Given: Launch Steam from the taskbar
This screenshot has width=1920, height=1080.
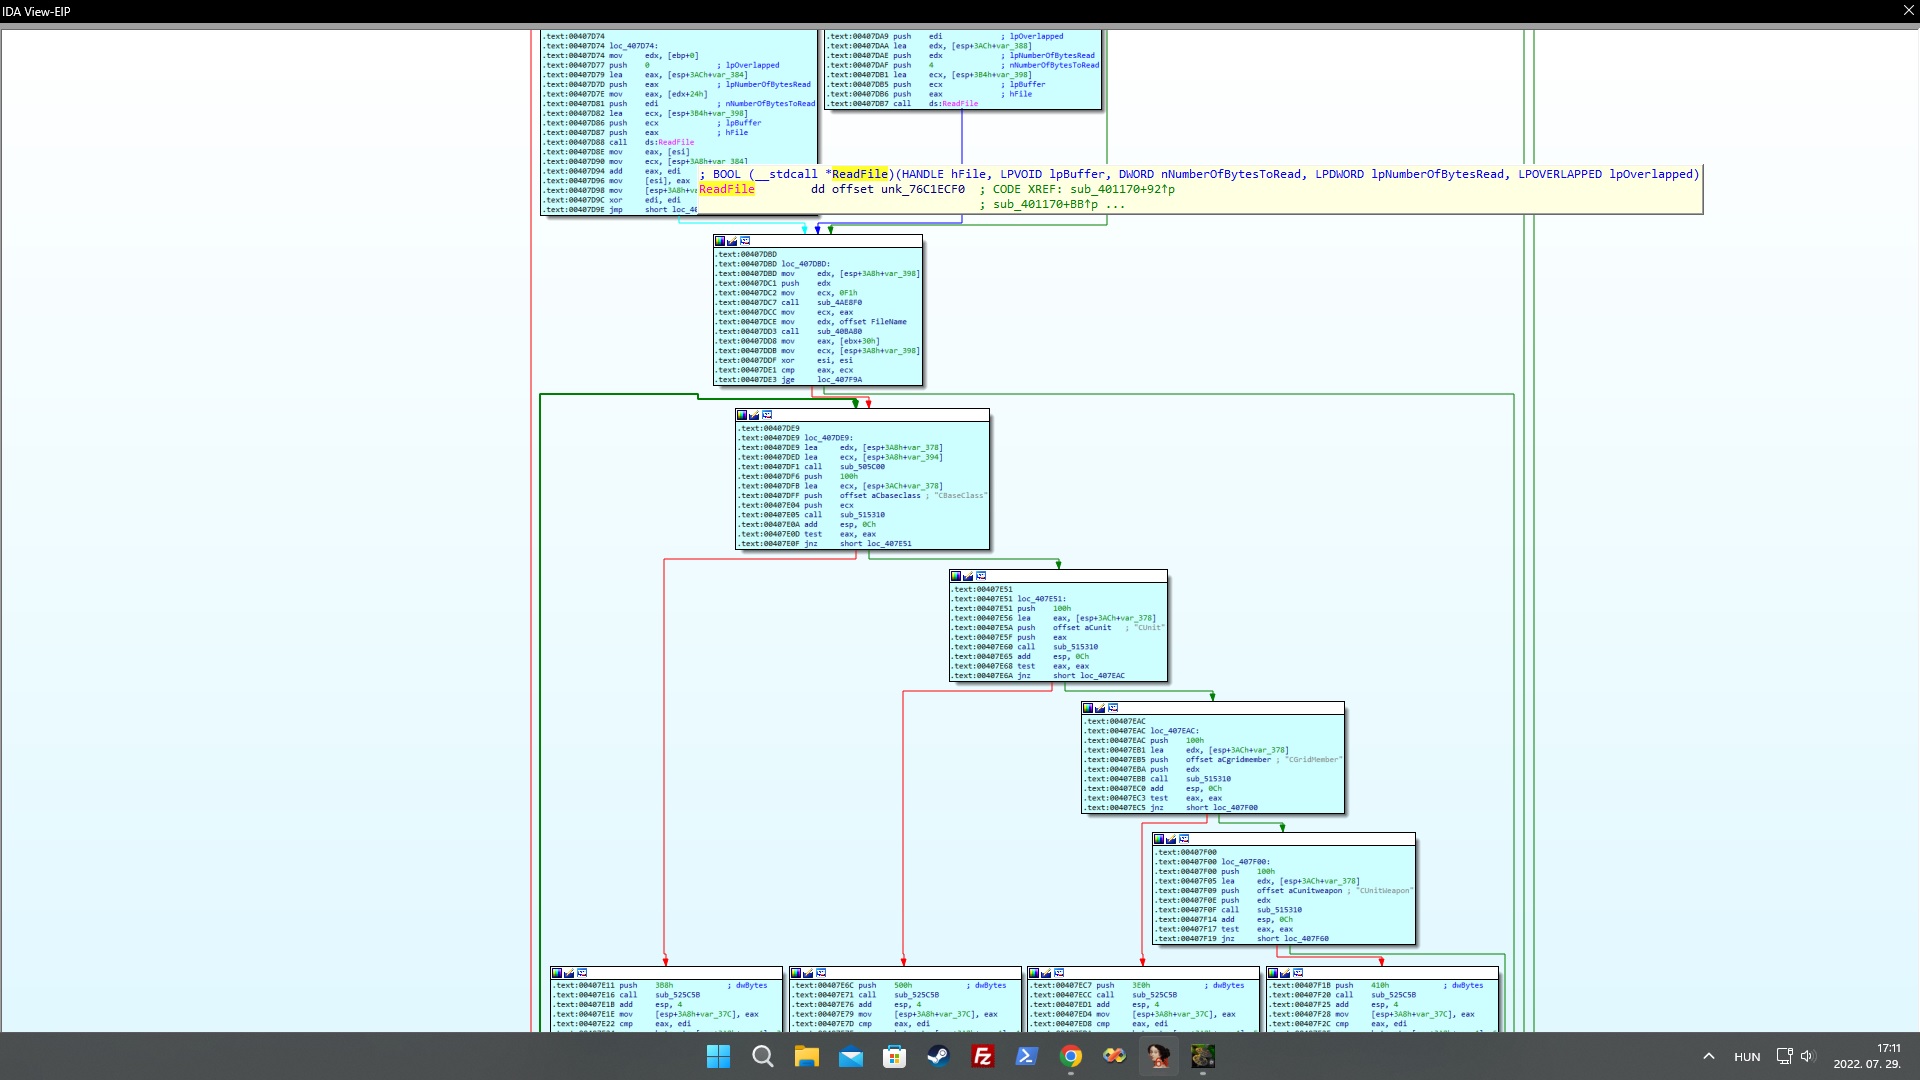Looking at the screenshot, I should click(938, 1056).
